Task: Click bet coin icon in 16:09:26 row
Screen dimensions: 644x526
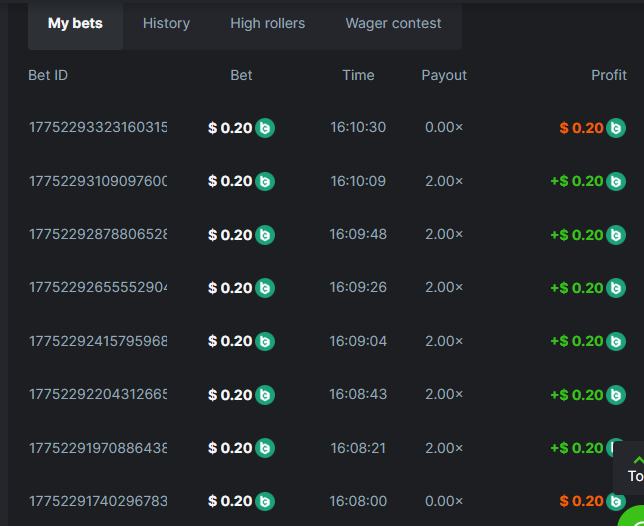Action: pyautogui.click(x=265, y=288)
